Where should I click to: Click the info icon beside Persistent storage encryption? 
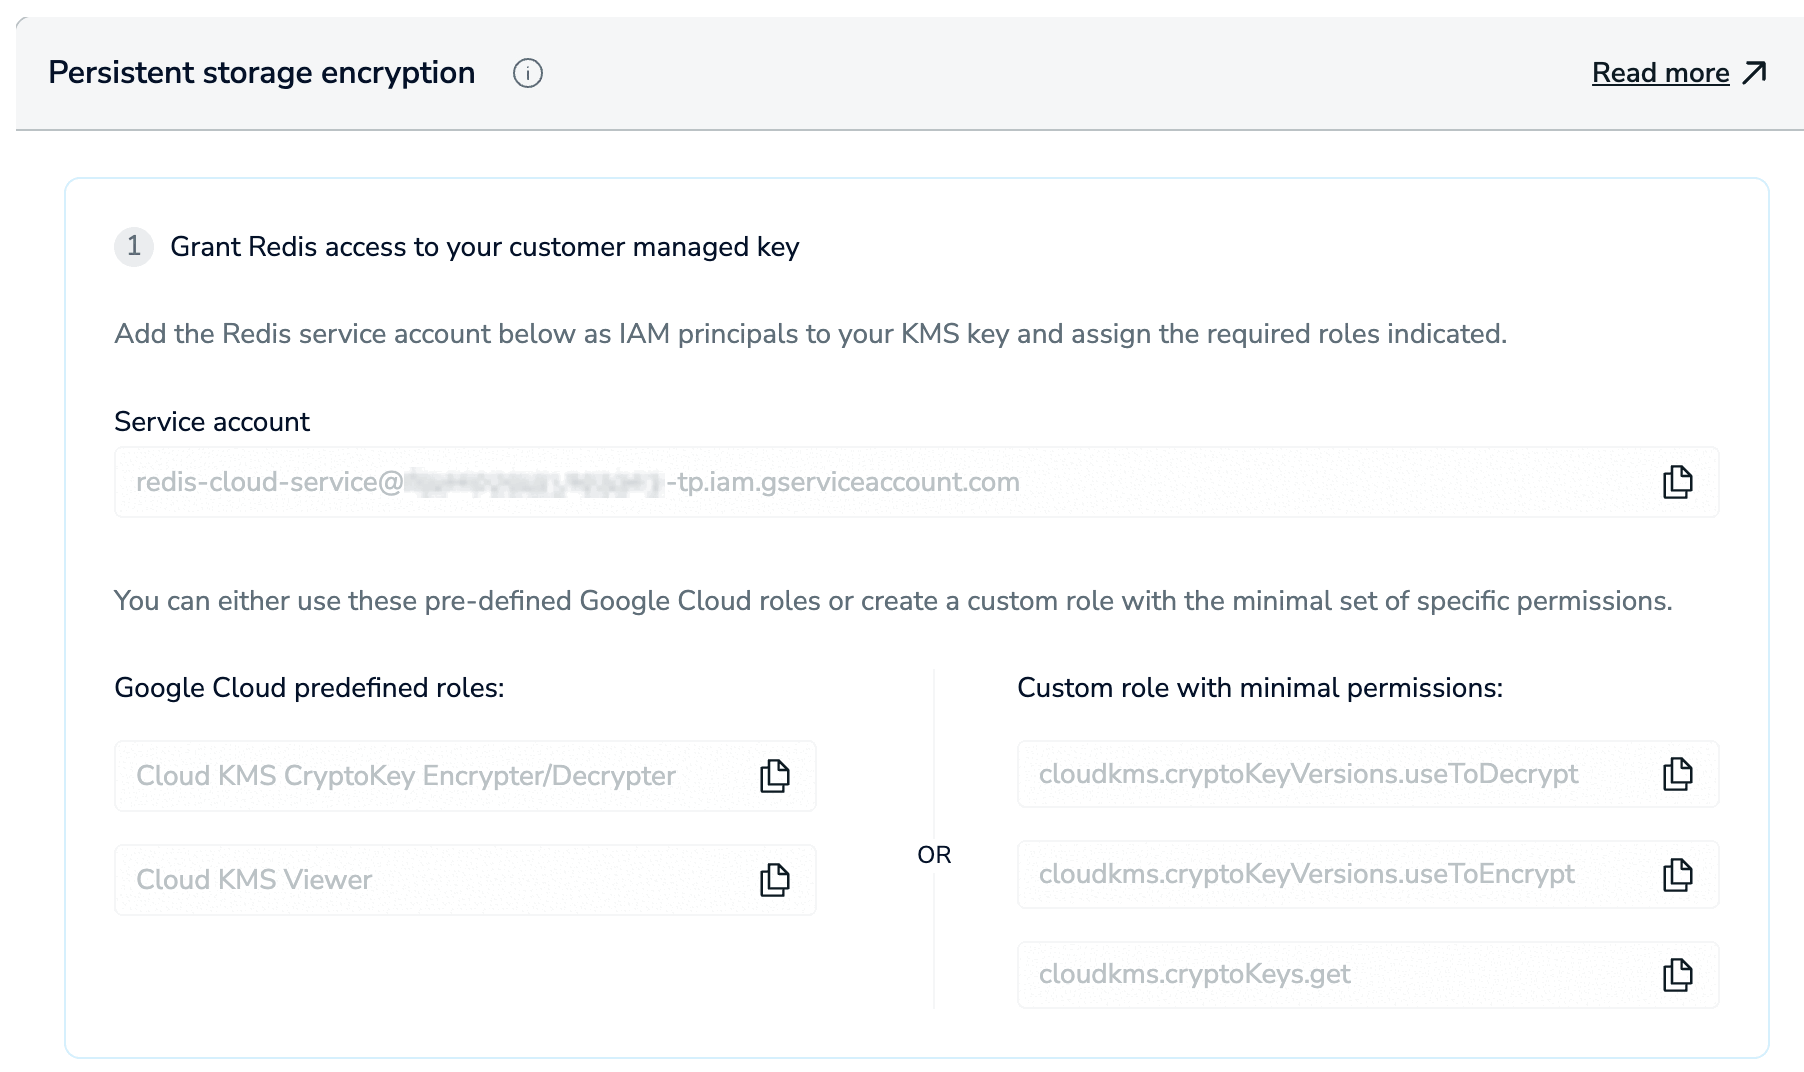tap(528, 73)
